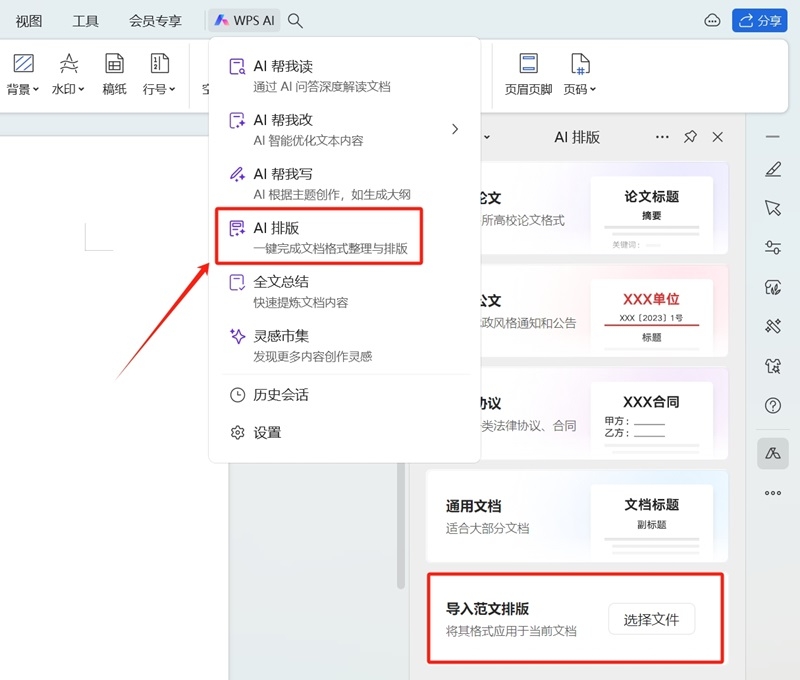Select the 论文标题 thesis template thumbnail
Viewport: 800px width, 680px height.
point(652,213)
